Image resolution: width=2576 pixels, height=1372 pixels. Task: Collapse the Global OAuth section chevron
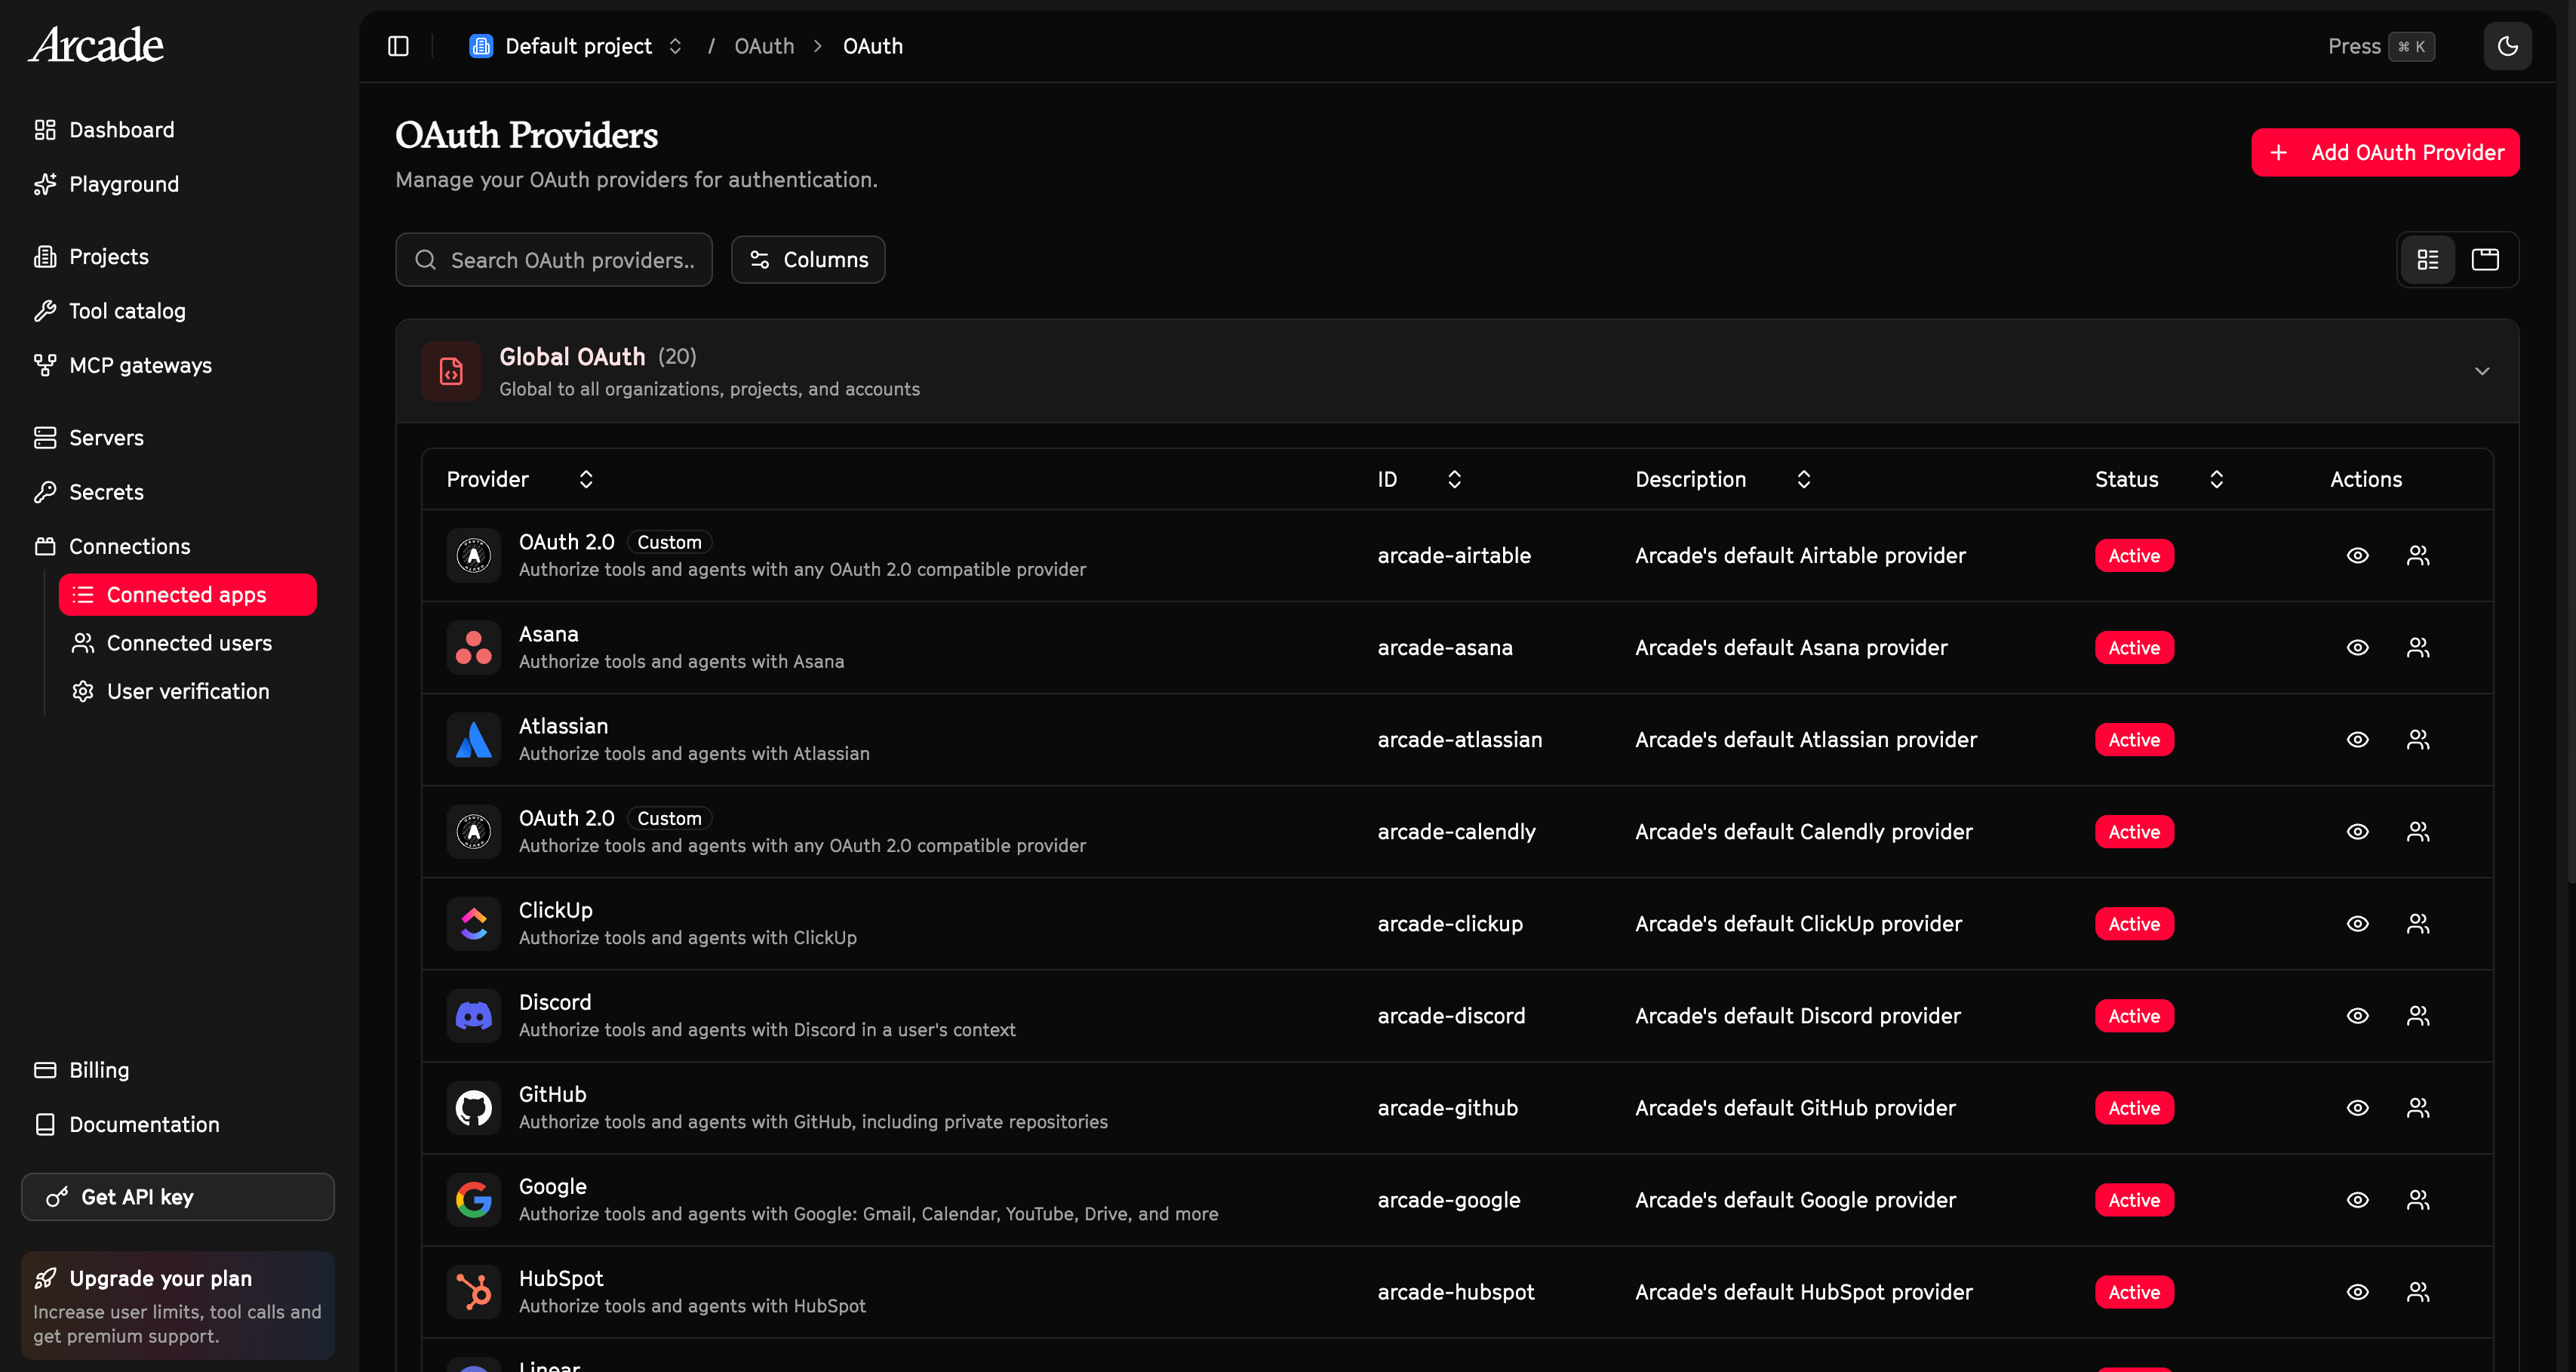click(x=2481, y=371)
